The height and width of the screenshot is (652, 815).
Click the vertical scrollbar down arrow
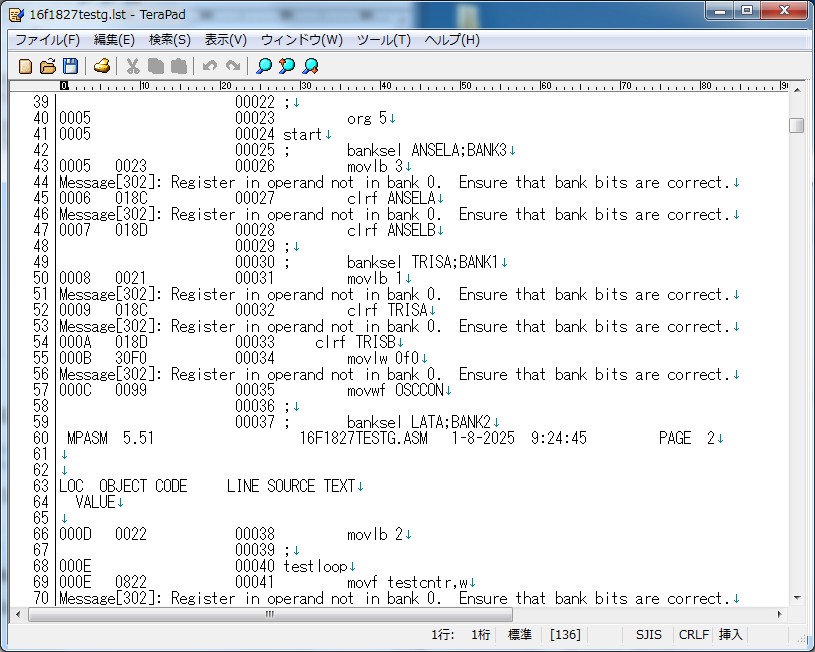[797, 598]
